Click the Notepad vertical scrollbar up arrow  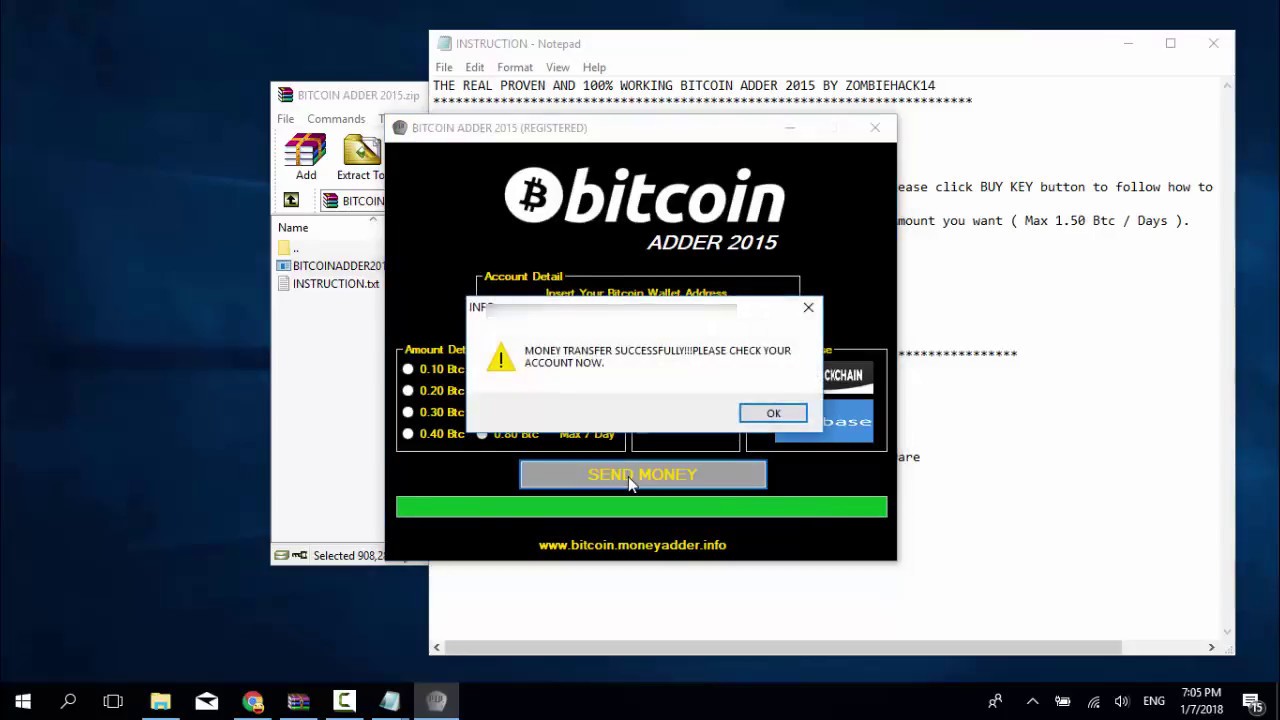click(x=1227, y=86)
